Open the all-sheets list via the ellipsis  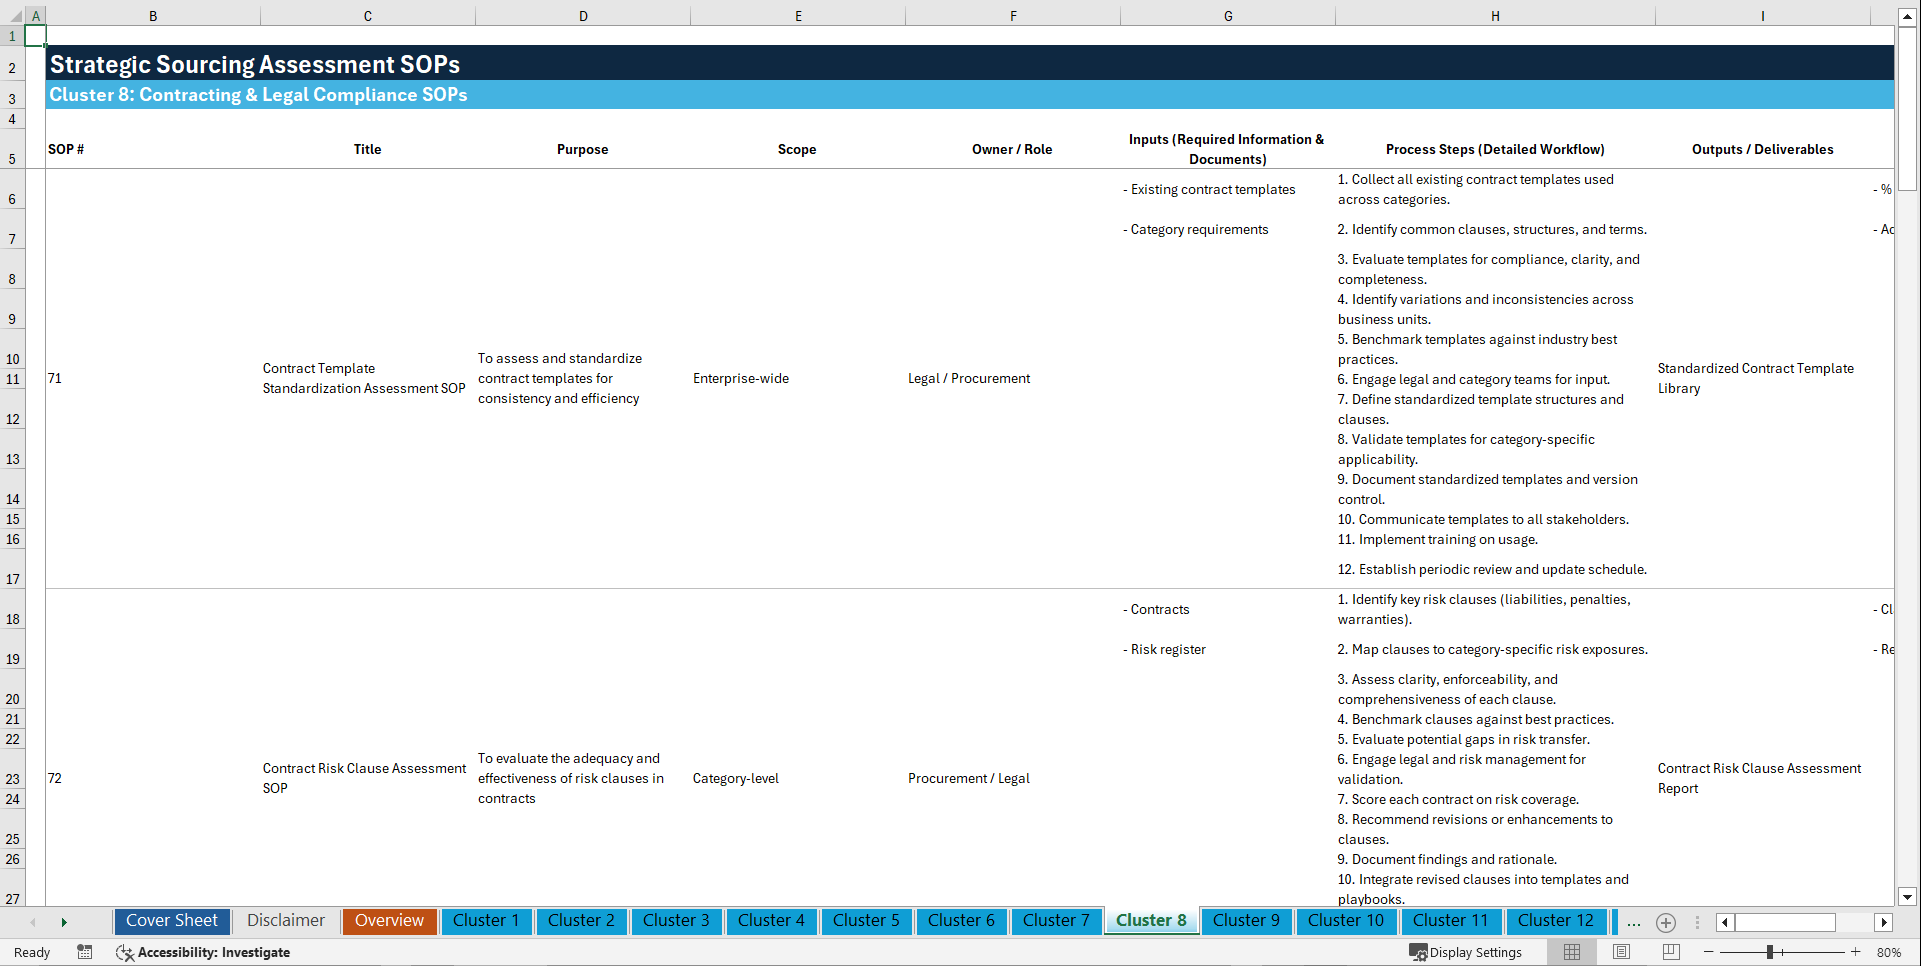tap(1633, 922)
